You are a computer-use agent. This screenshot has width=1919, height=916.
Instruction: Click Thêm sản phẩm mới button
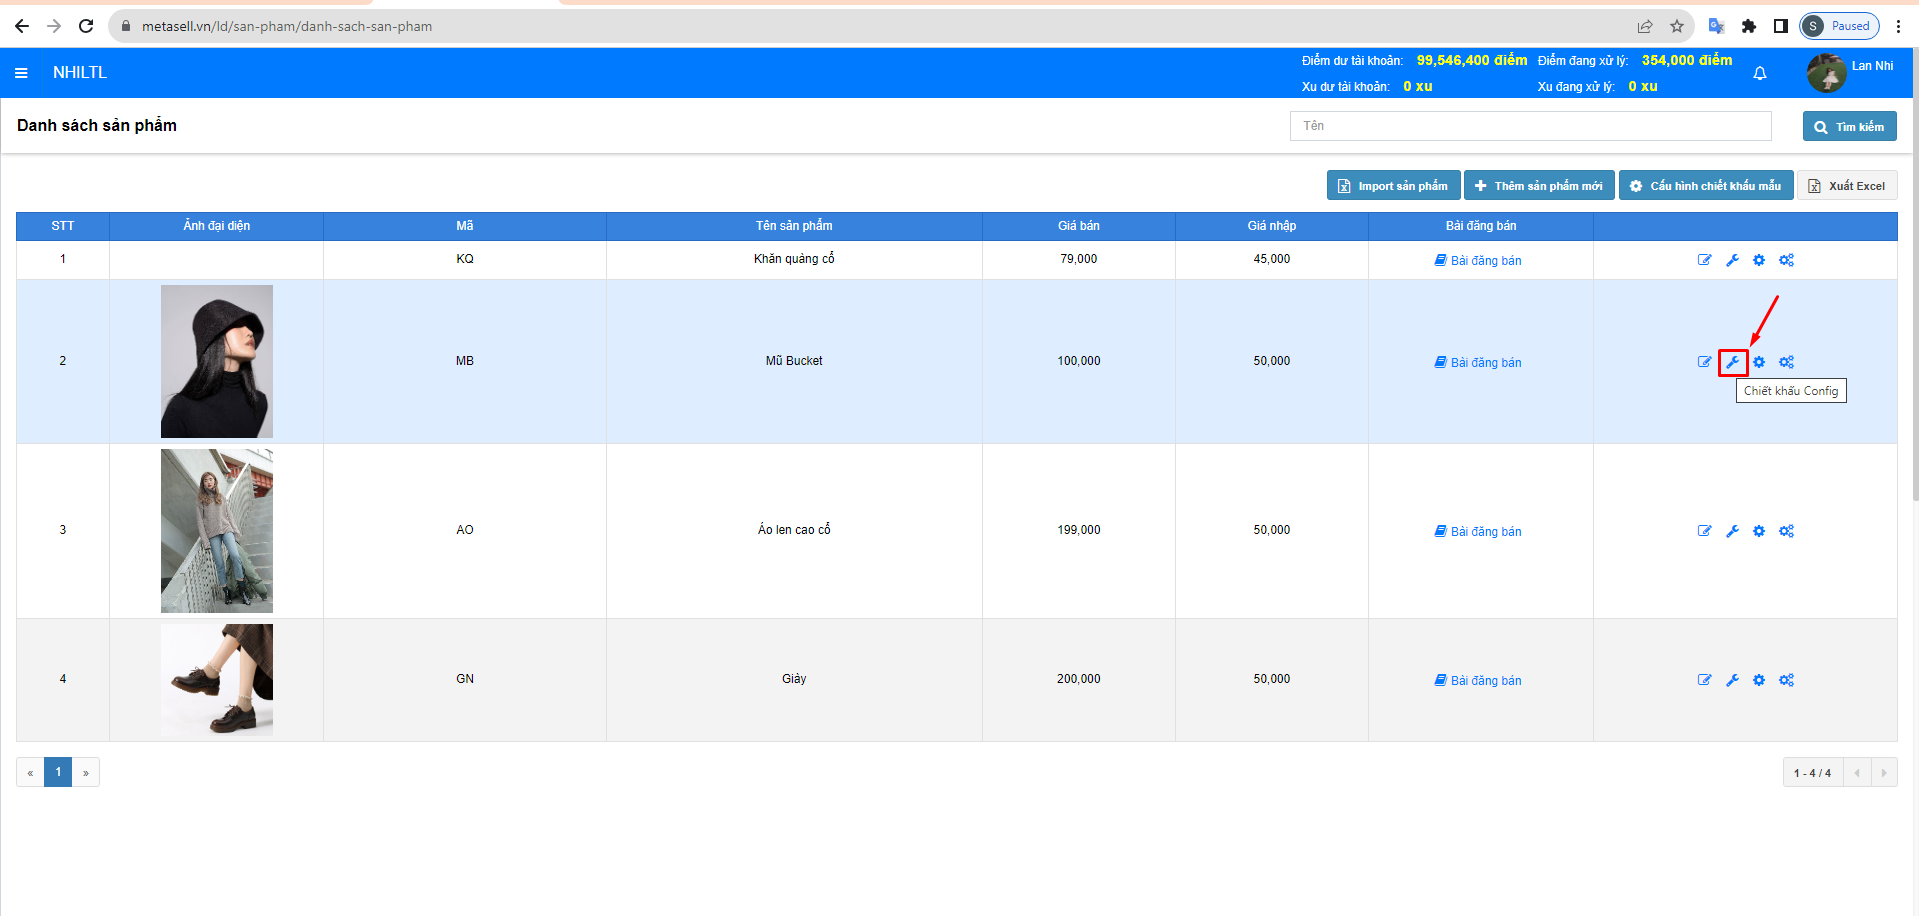pyautogui.click(x=1538, y=186)
